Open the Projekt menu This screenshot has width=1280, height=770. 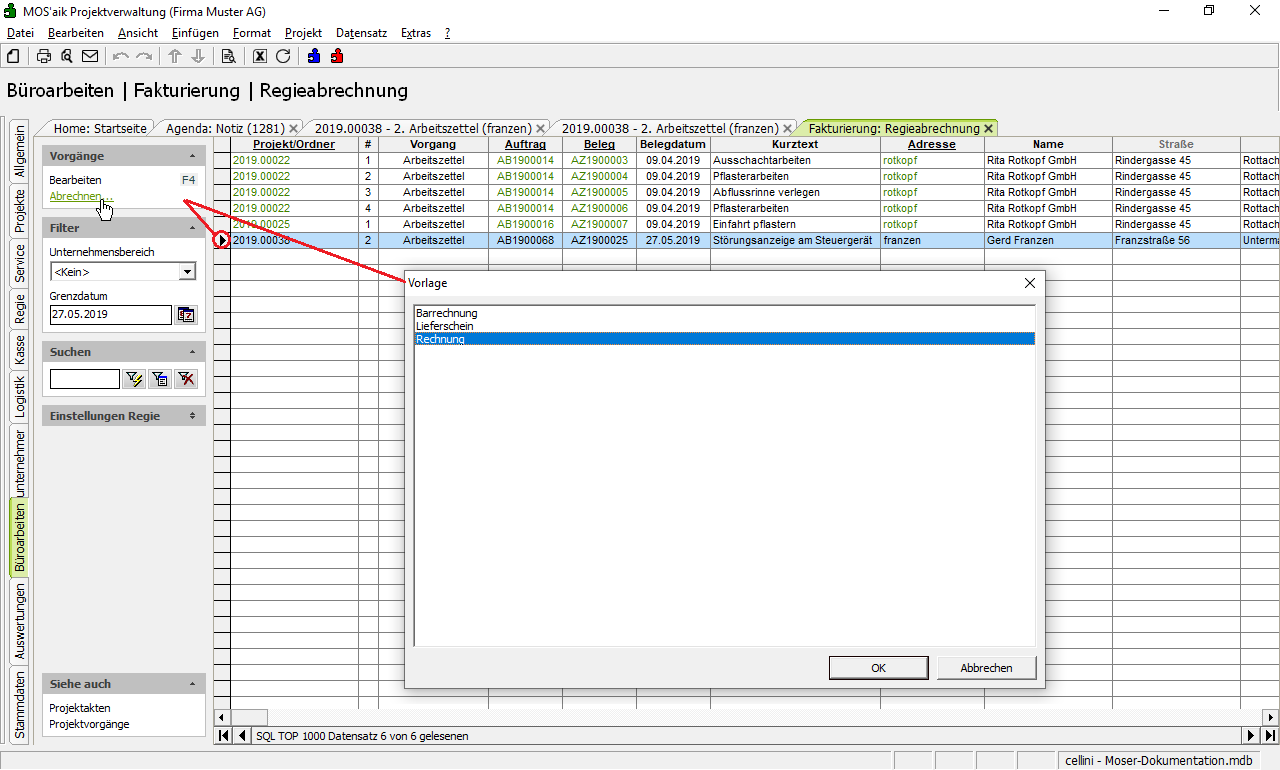pos(303,33)
